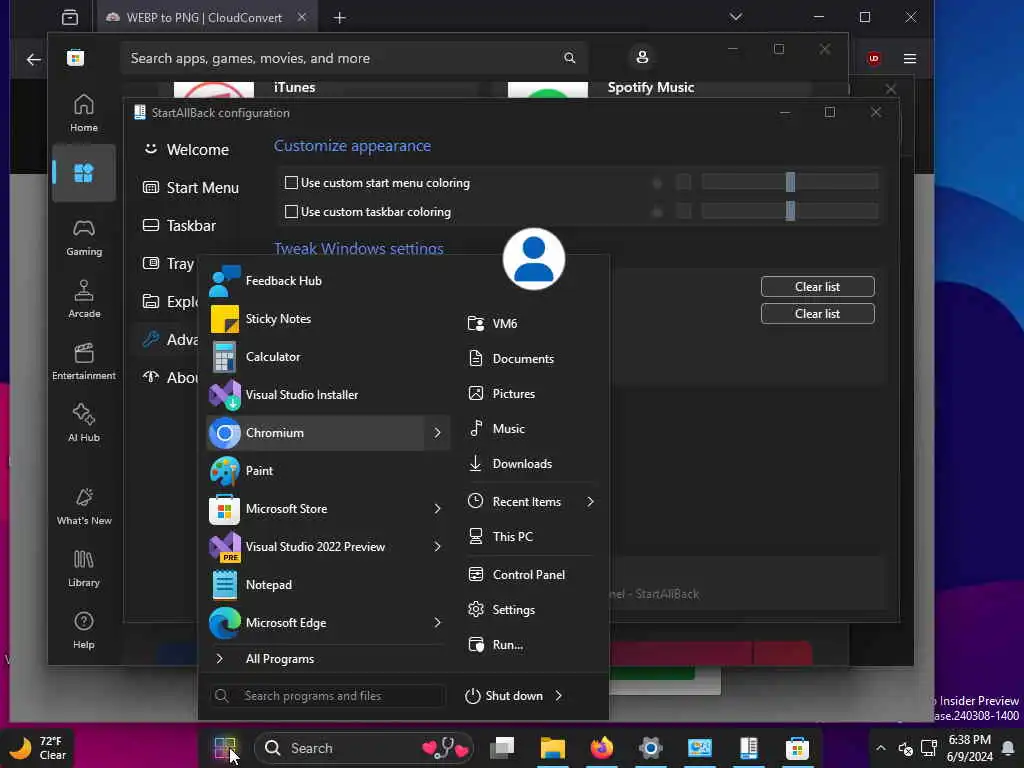The height and width of the screenshot is (768, 1024).
Task: Click uBlock Origin extension icon
Action: tap(874, 59)
